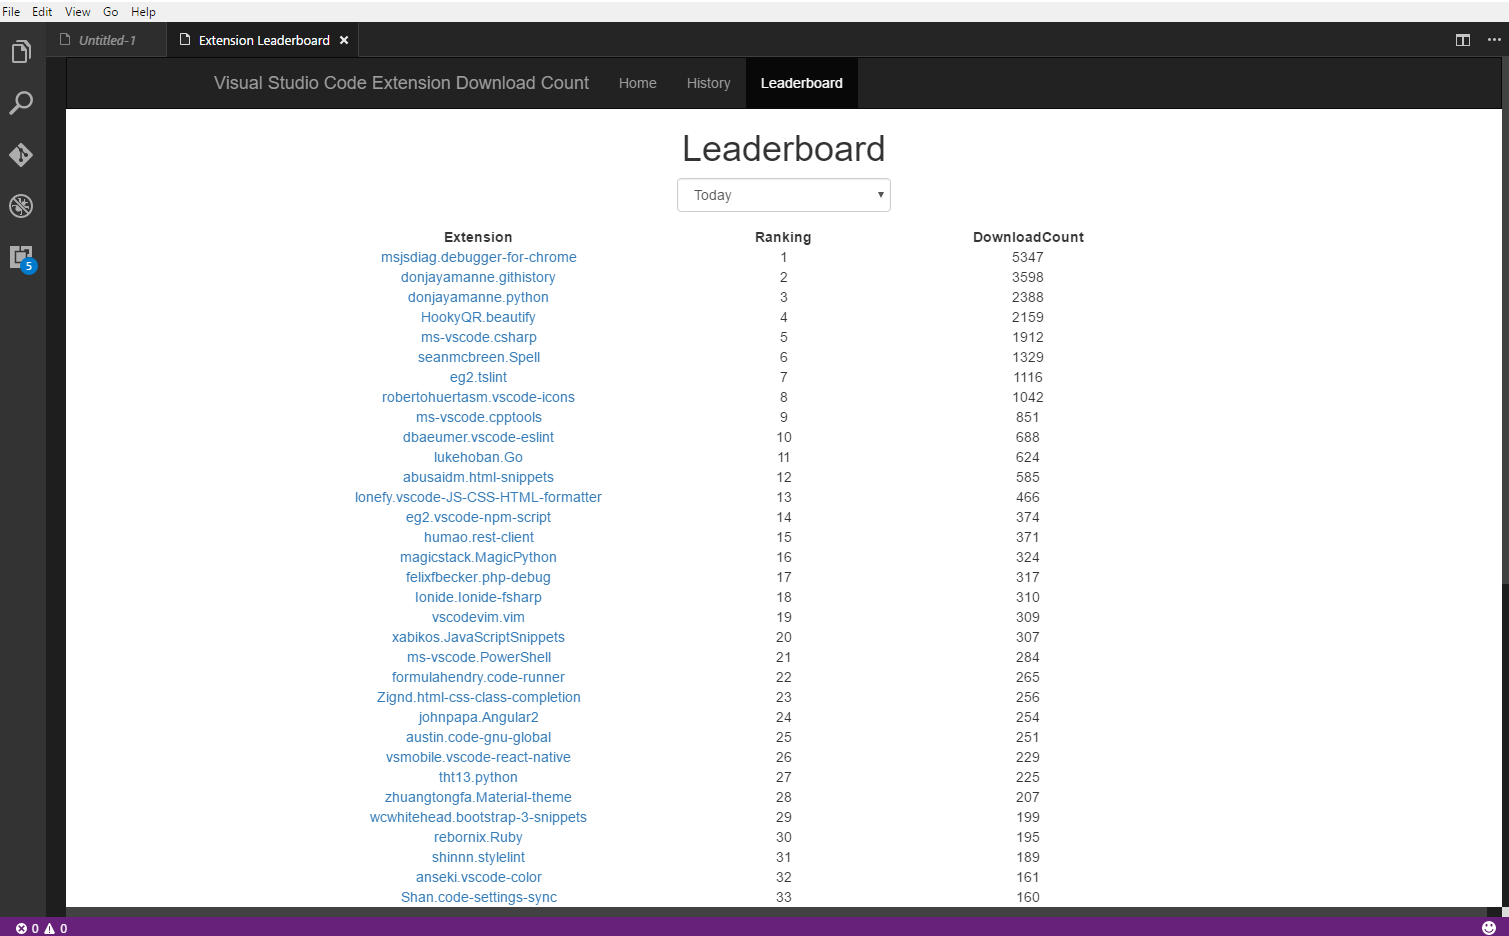
Task: Open the Debug view icon
Action: point(21,206)
